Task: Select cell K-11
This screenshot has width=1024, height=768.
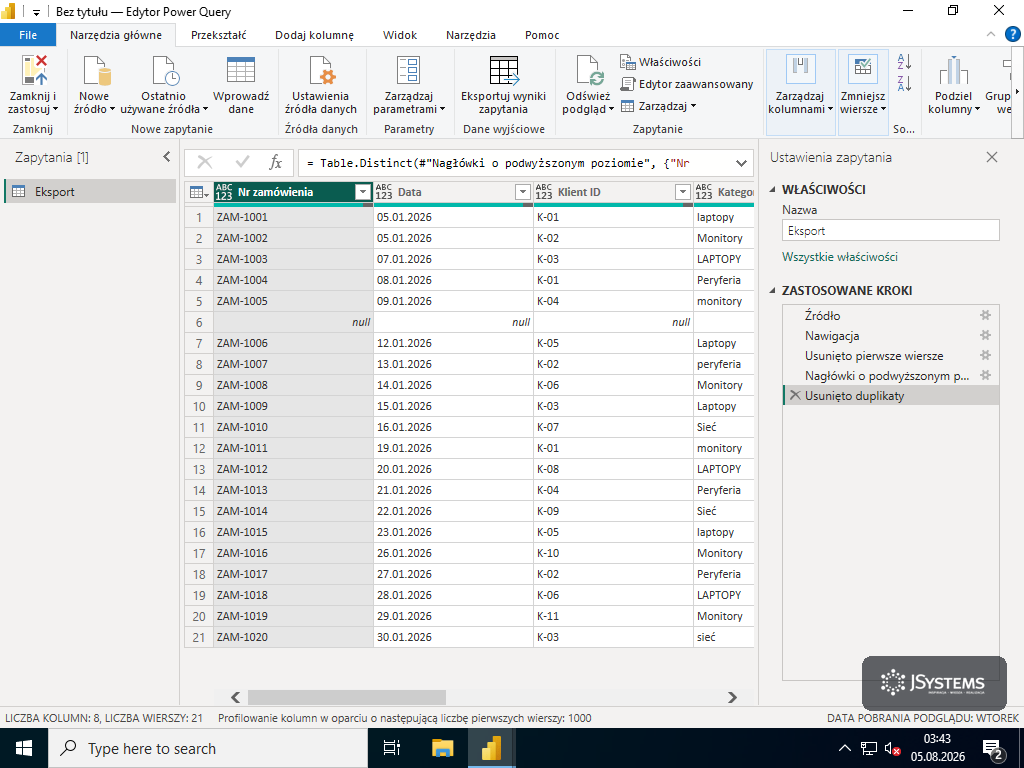Action: pyautogui.click(x=613, y=616)
